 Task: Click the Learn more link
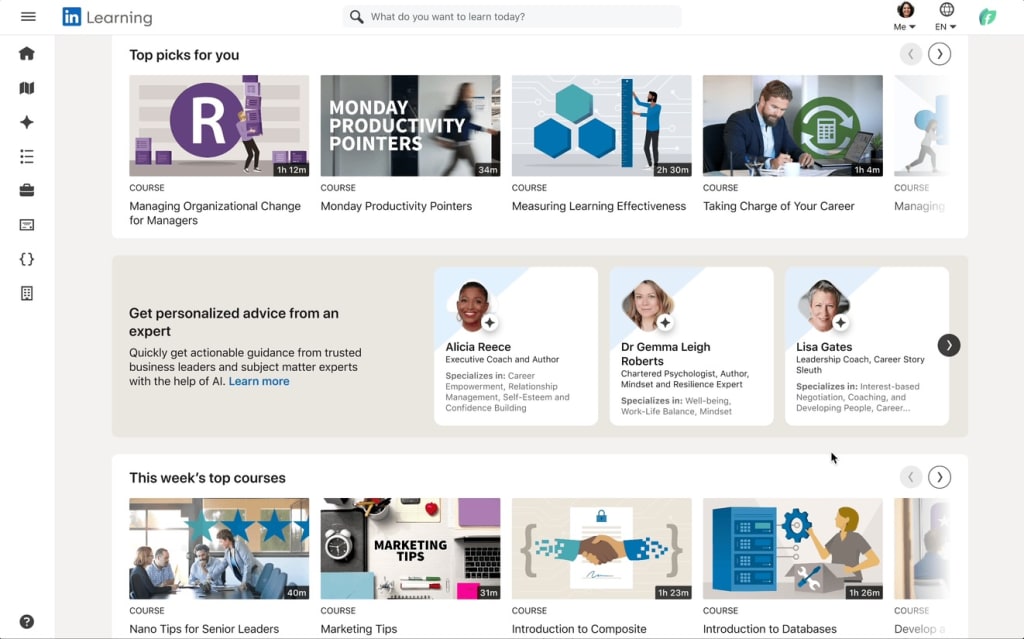click(x=259, y=381)
